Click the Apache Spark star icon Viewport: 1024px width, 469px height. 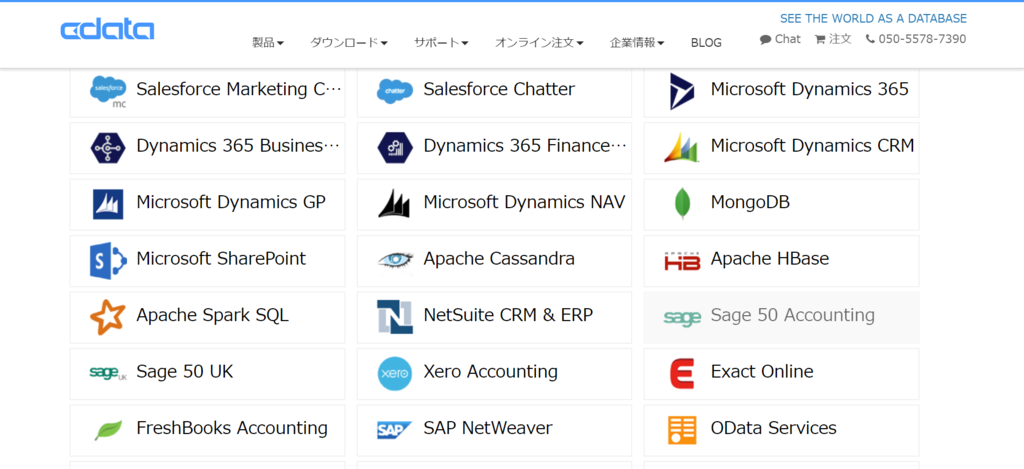107,316
